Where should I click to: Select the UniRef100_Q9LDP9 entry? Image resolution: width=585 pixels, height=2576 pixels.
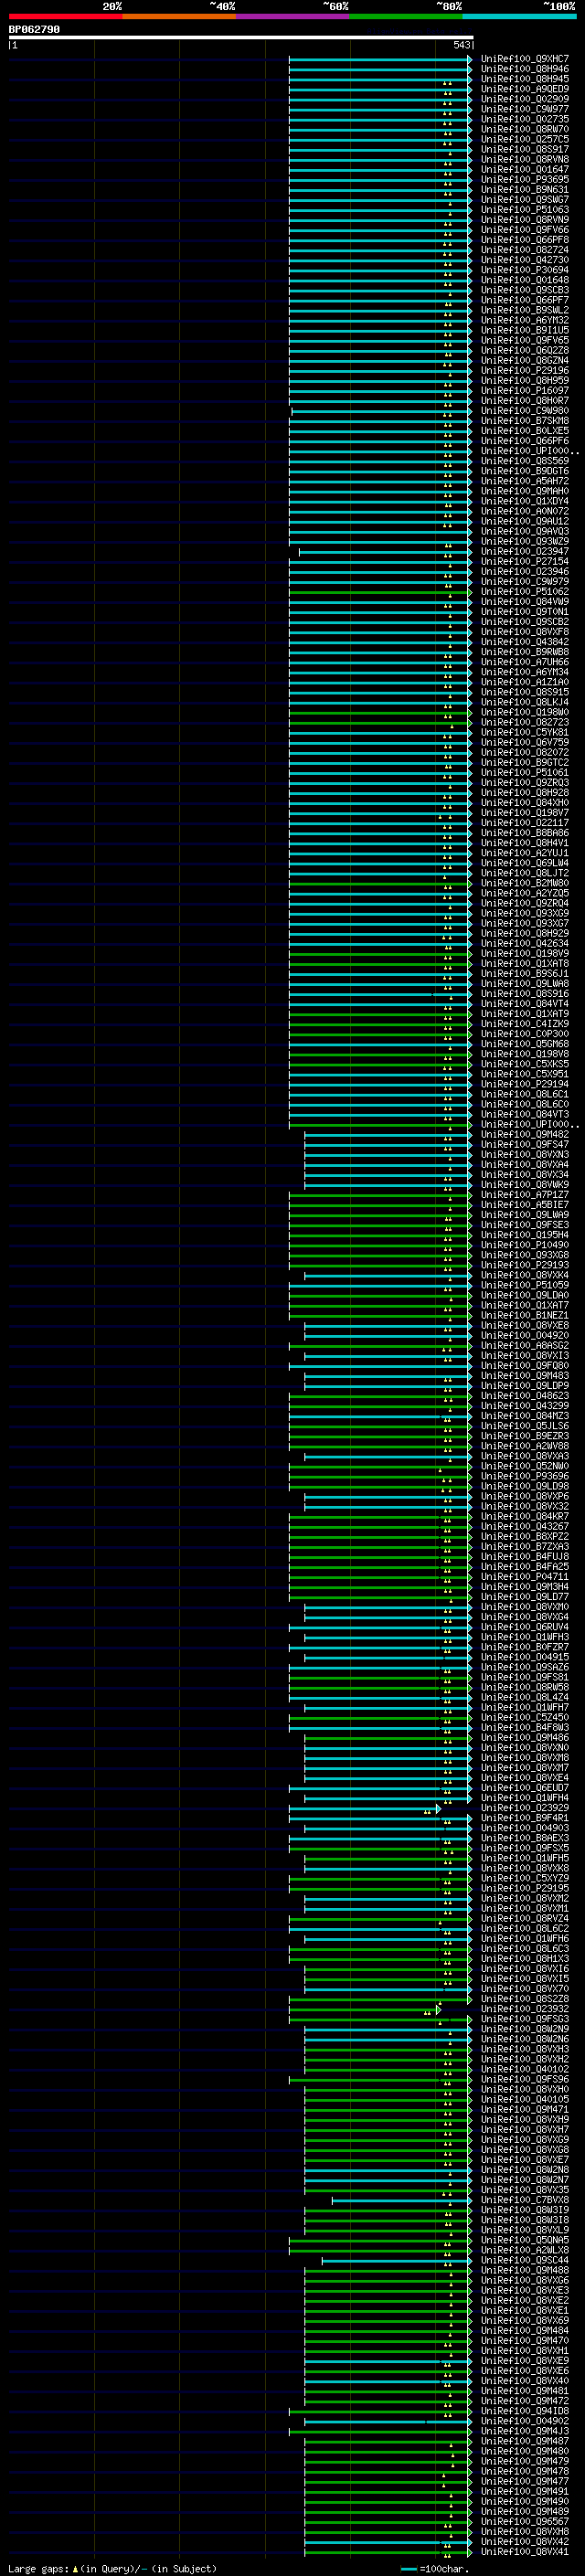525,1386
